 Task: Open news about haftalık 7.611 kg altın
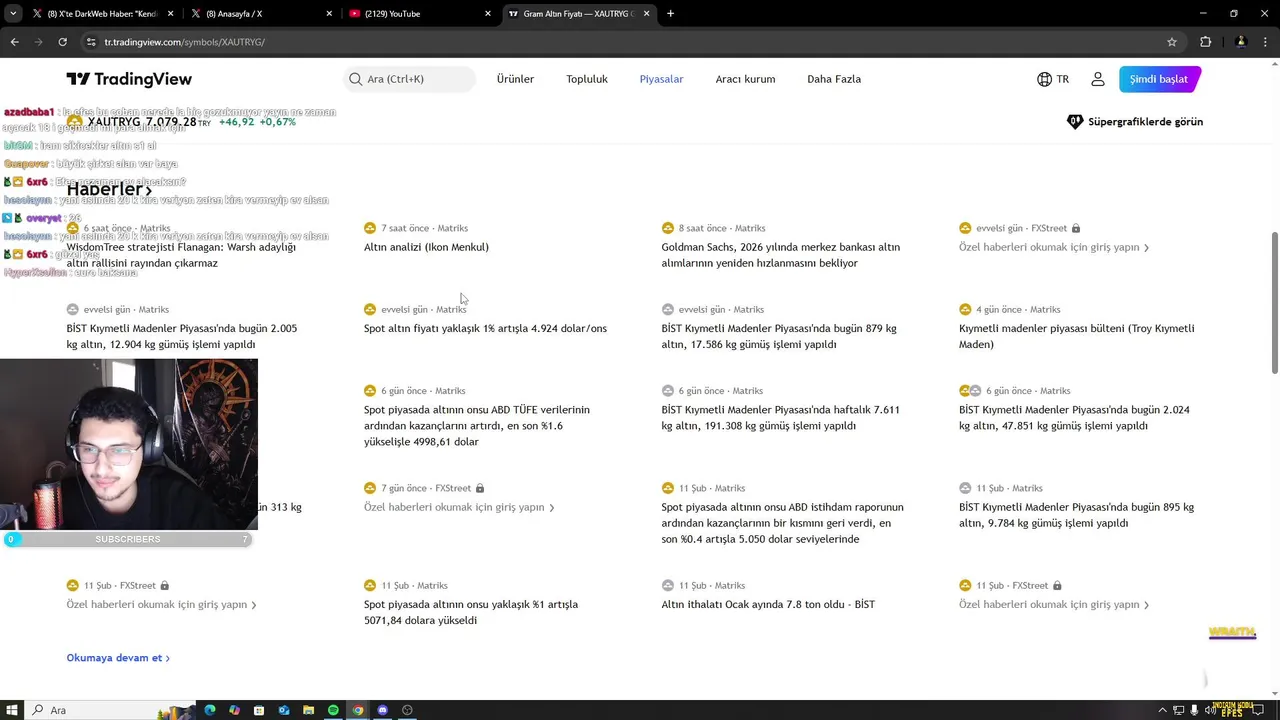pyautogui.click(x=780, y=417)
